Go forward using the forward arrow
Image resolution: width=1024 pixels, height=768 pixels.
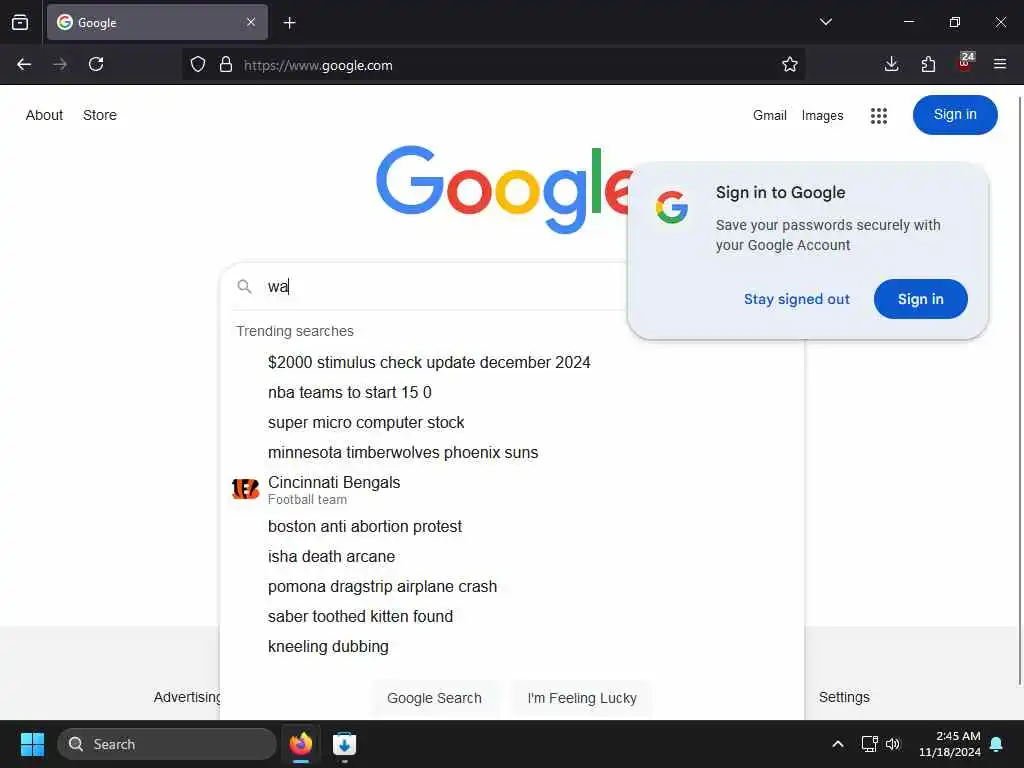click(x=60, y=64)
